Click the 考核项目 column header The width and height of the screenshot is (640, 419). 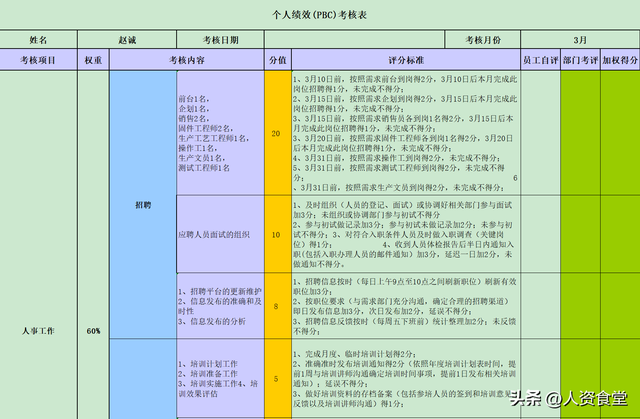[38, 60]
